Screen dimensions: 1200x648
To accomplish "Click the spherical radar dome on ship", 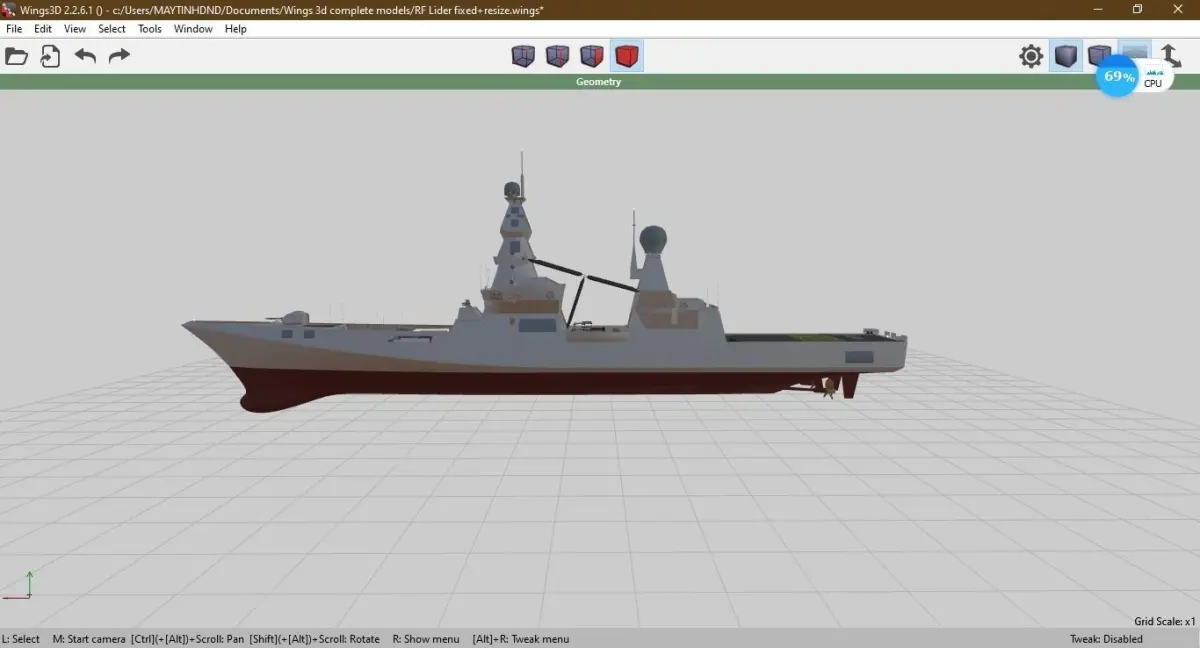I will [x=653, y=239].
